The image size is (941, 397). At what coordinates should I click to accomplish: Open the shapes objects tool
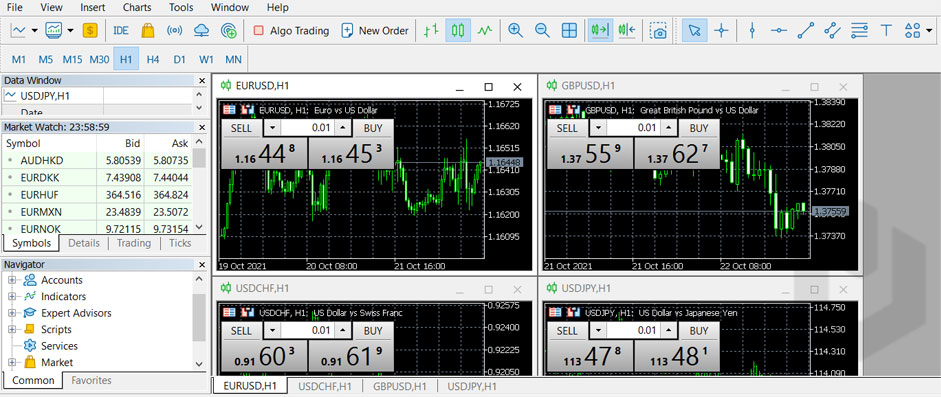point(912,30)
